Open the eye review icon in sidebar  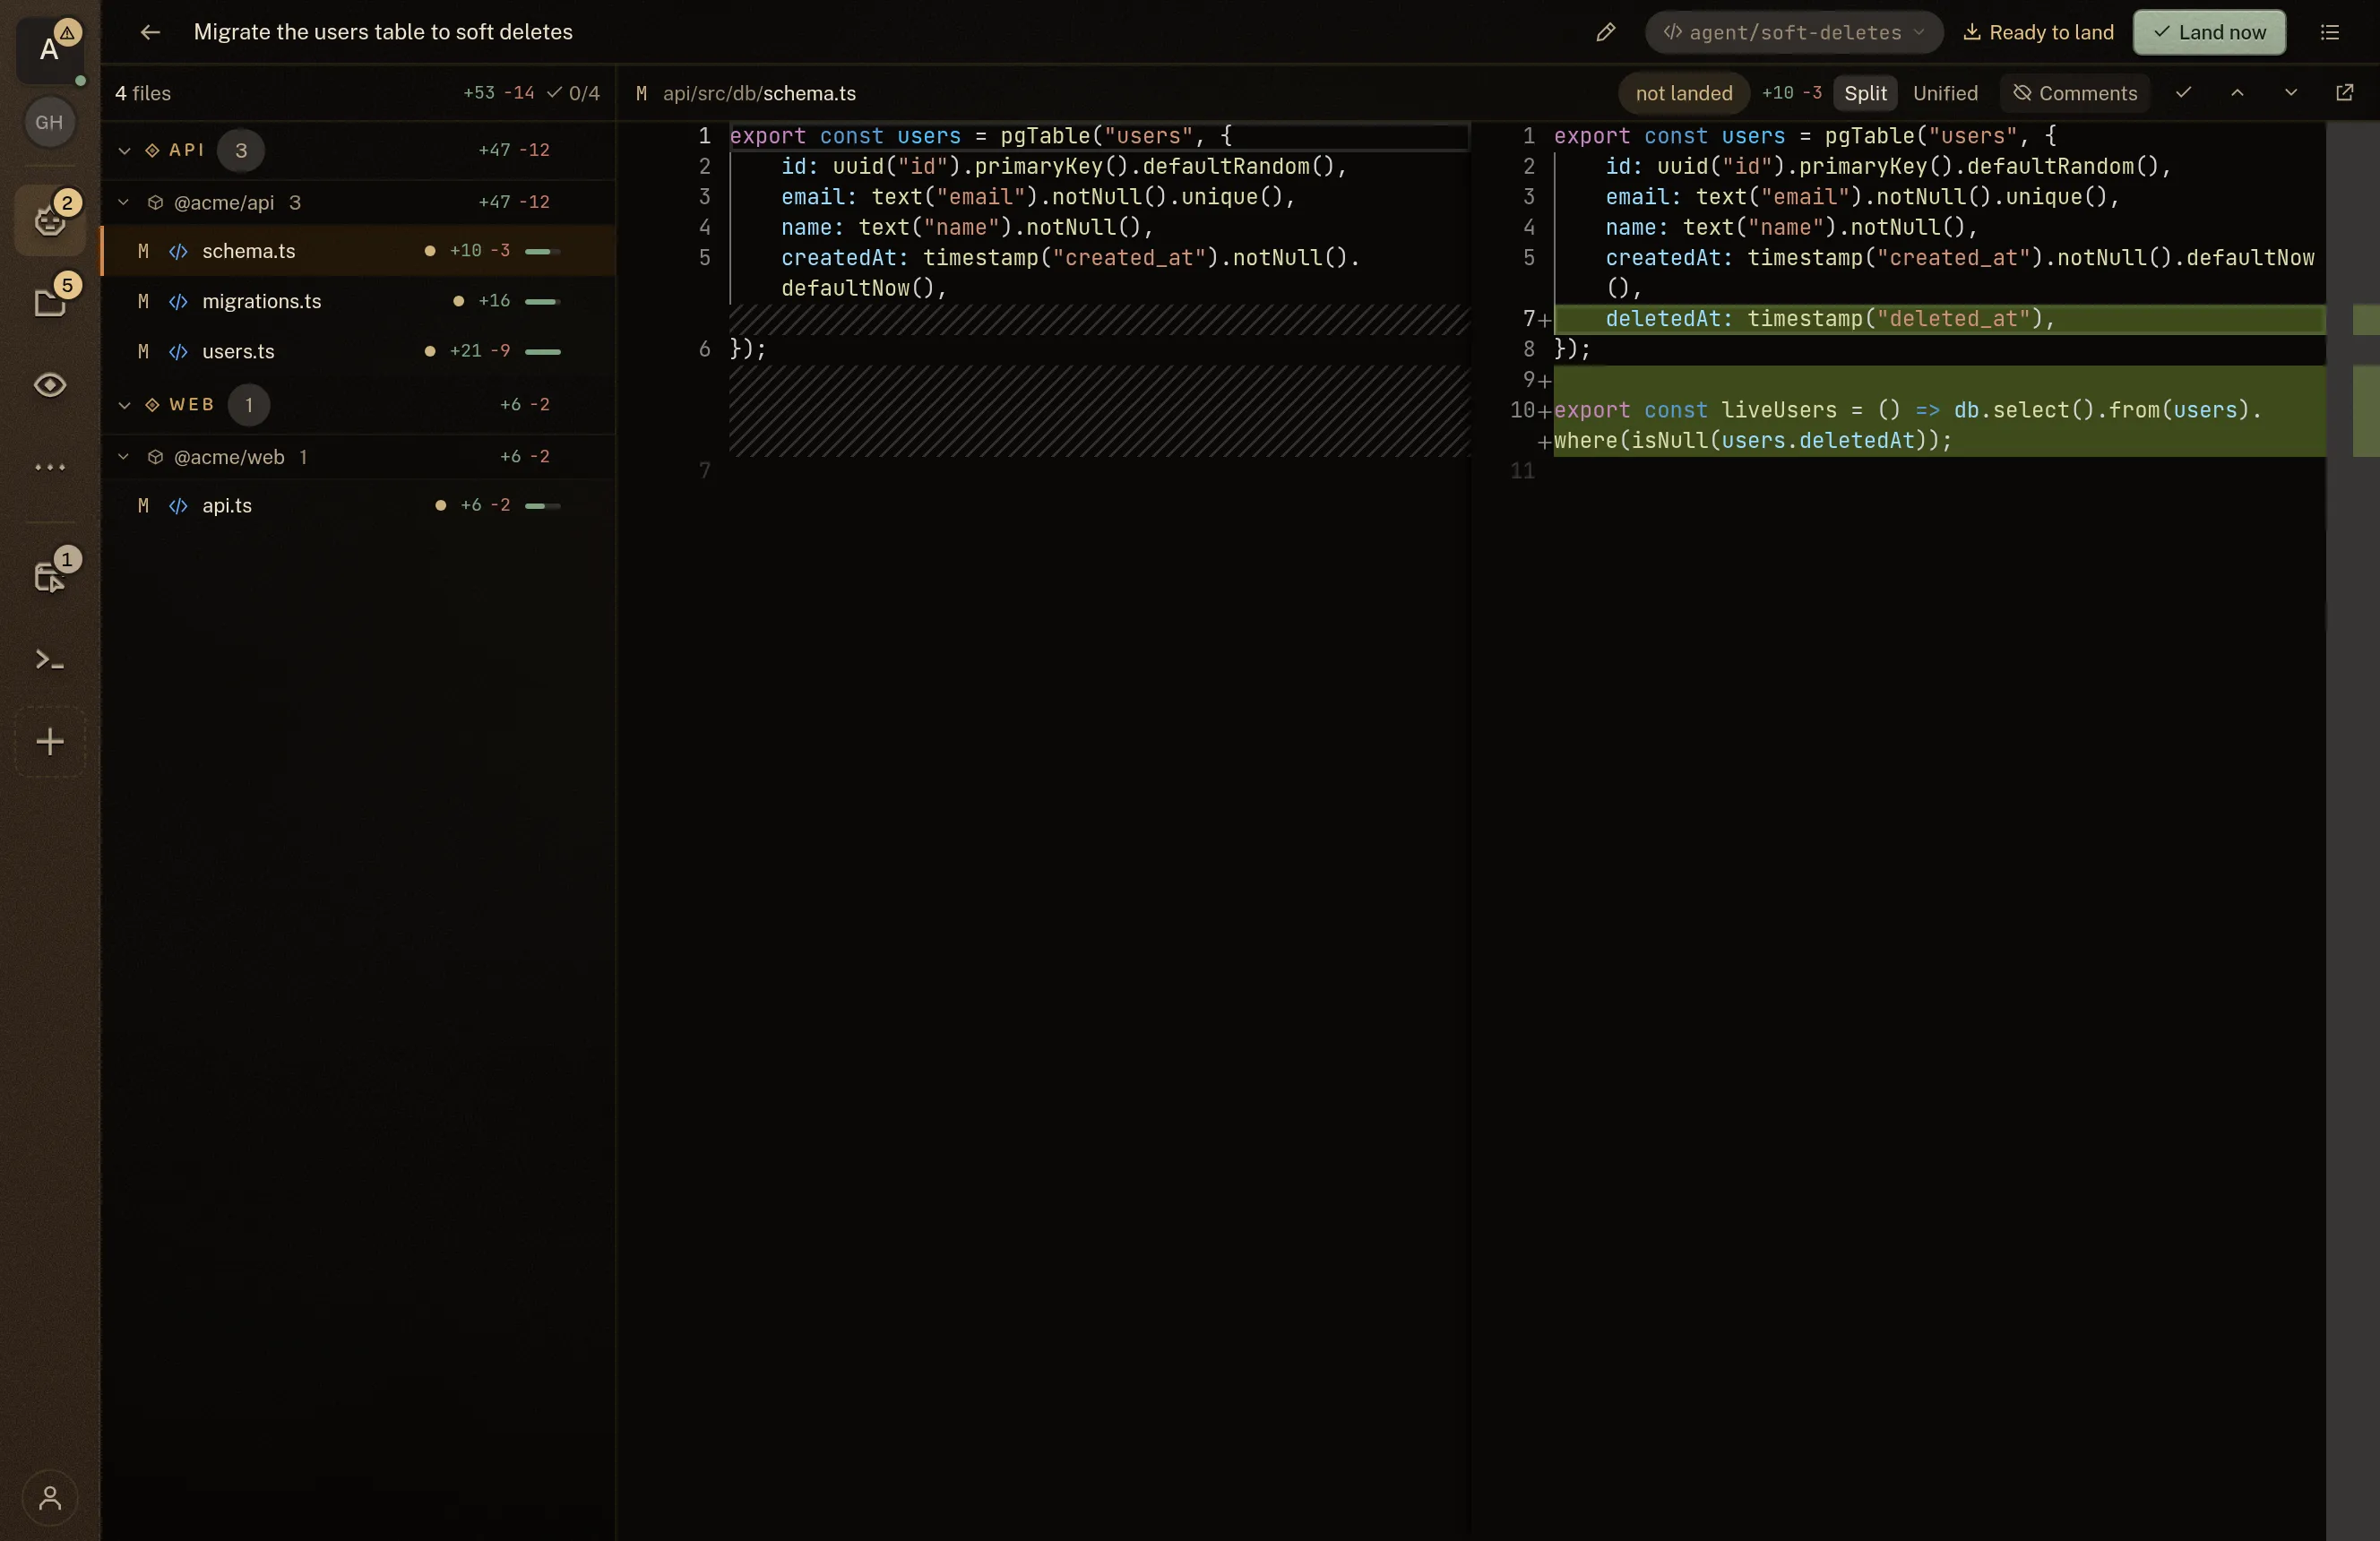click(49, 385)
